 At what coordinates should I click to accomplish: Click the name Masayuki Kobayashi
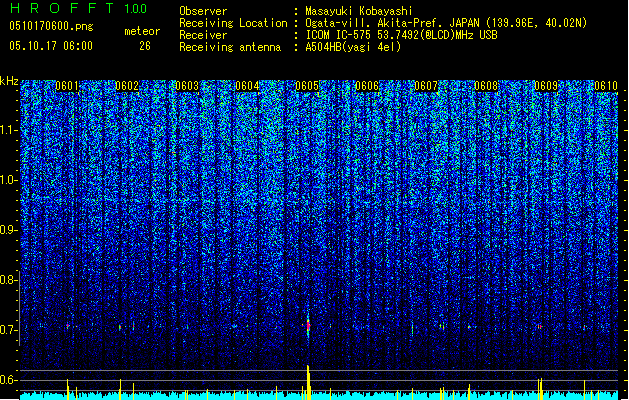(x=358, y=11)
